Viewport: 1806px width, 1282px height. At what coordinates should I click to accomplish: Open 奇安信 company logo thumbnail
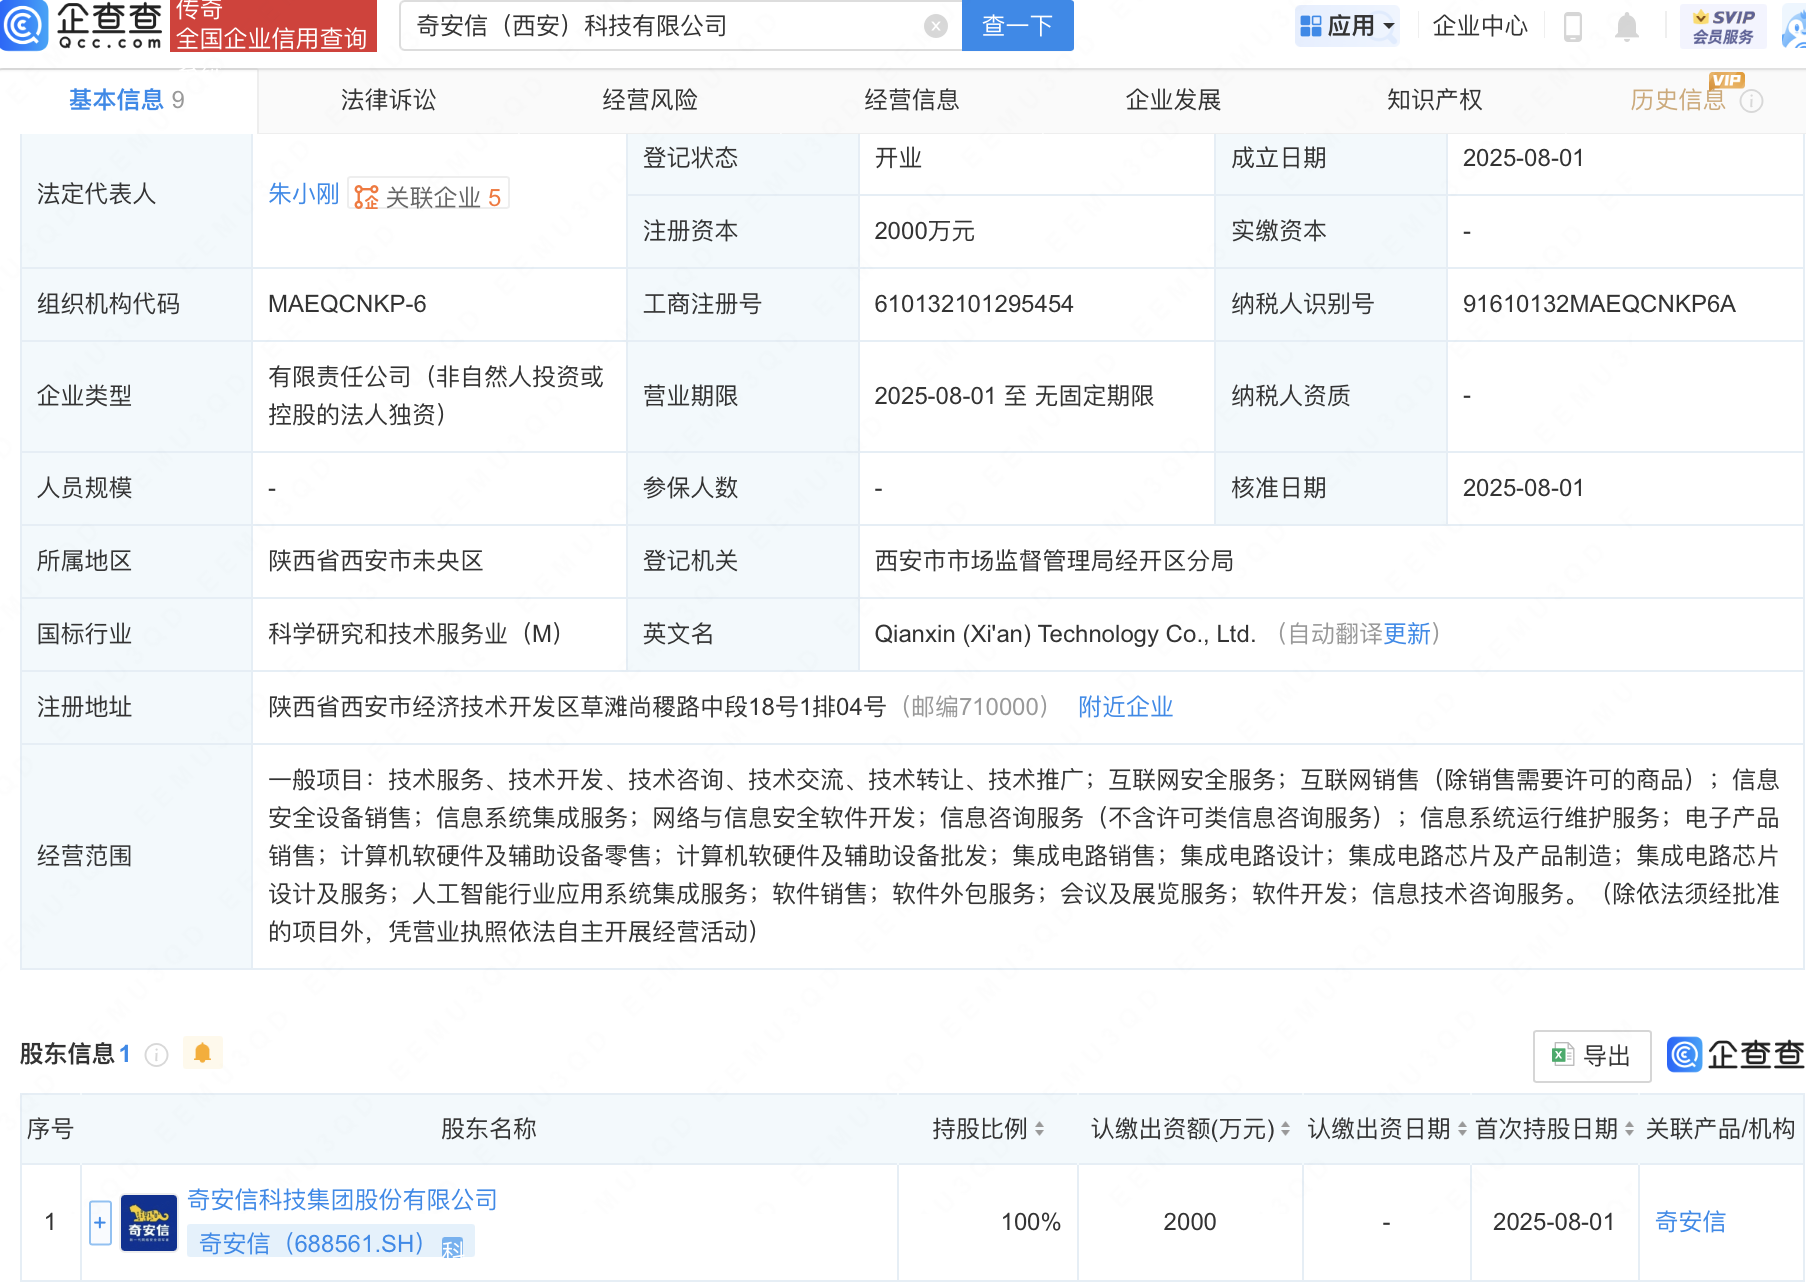(x=149, y=1223)
